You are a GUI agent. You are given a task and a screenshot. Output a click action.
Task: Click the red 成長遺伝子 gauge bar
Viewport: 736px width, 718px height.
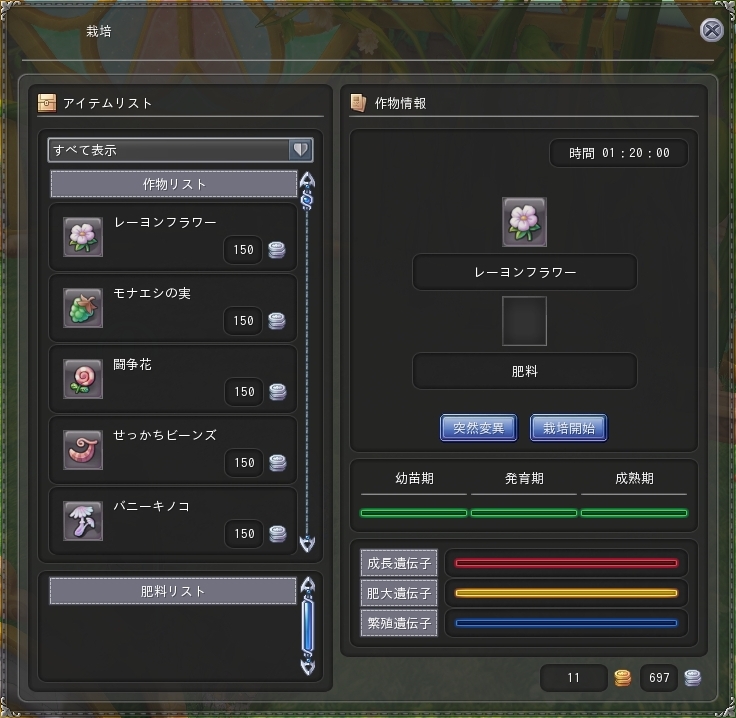[x=567, y=563]
